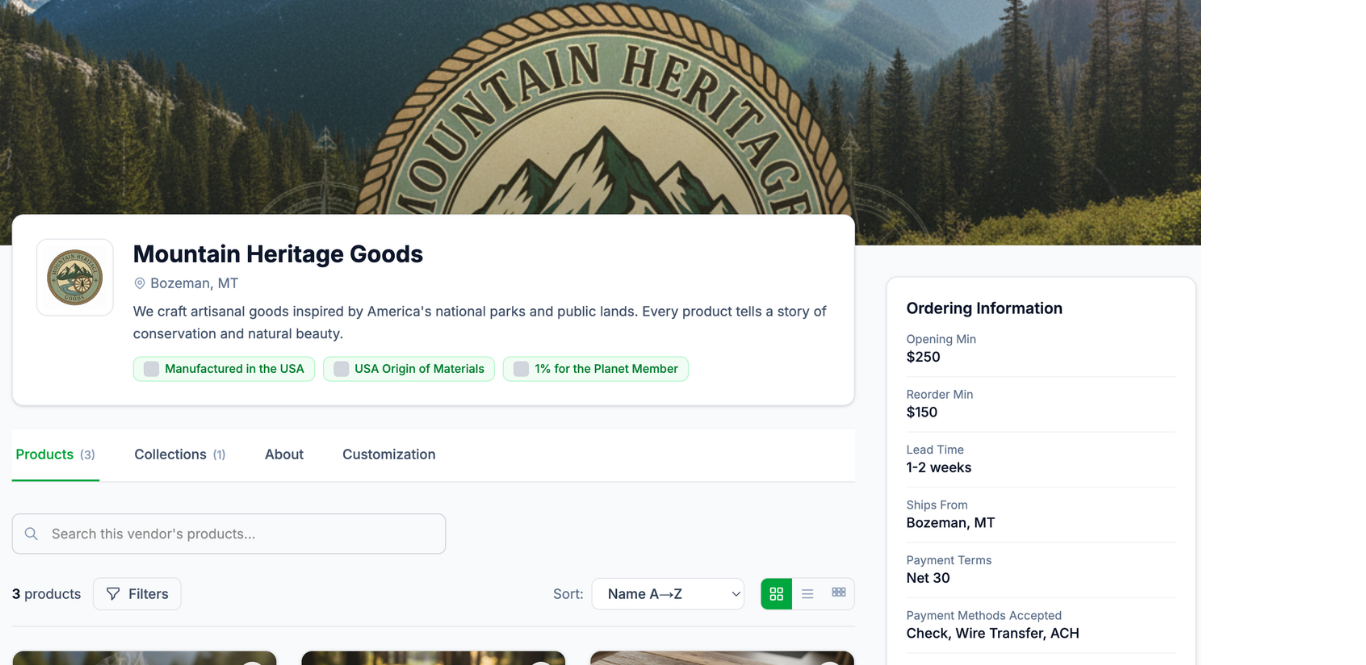Open the Products tab
This screenshot has width=1366, height=665.
click(56, 455)
